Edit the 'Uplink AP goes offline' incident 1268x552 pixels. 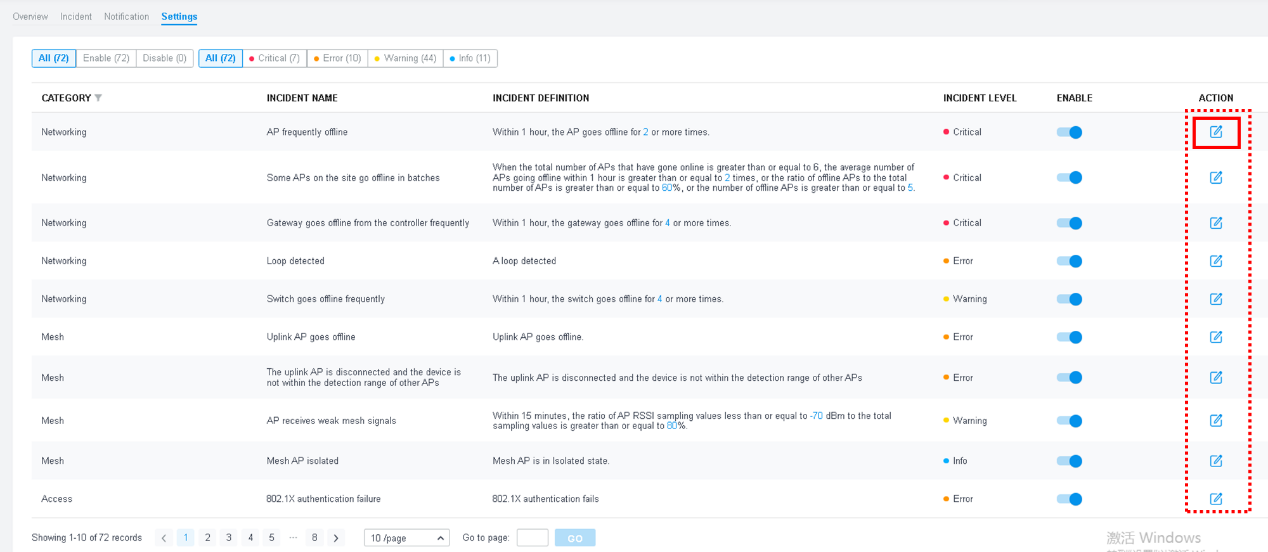(x=1216, y=337)
